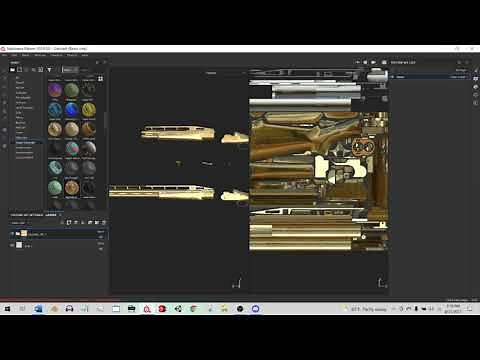Screen dimensions: 480x360
Task: Open the Viewport menu
Action: point(56,55)
